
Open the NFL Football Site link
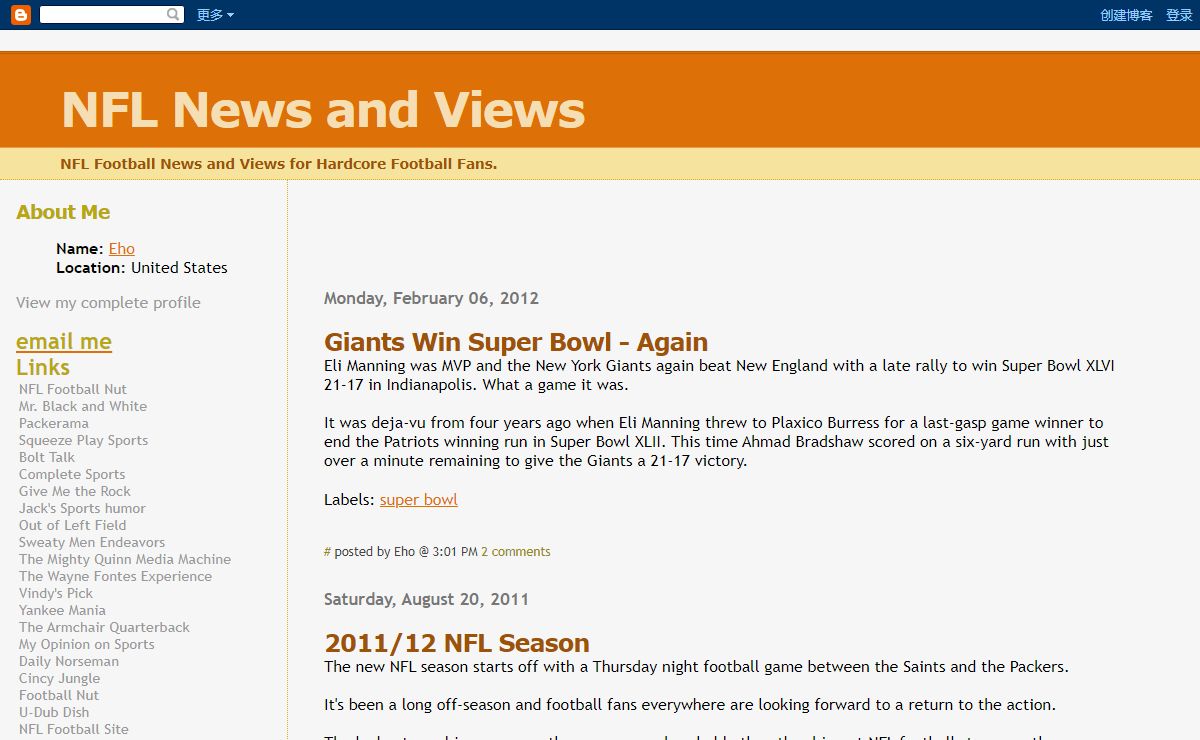point(74,729)
